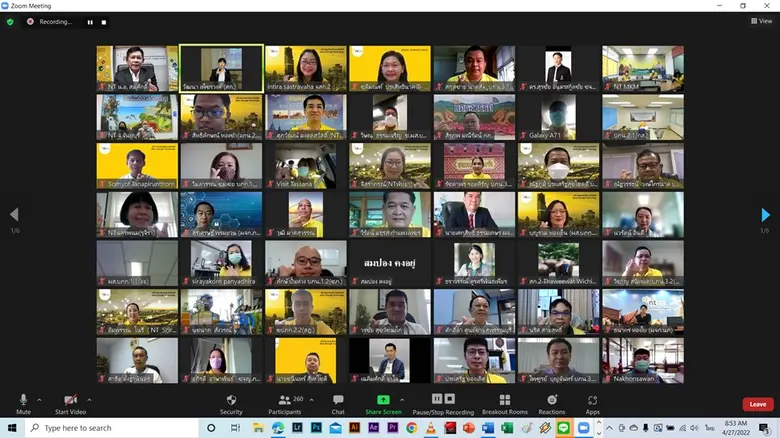
Task: Pause the recording from top indicator
Action: coord(90,21)
